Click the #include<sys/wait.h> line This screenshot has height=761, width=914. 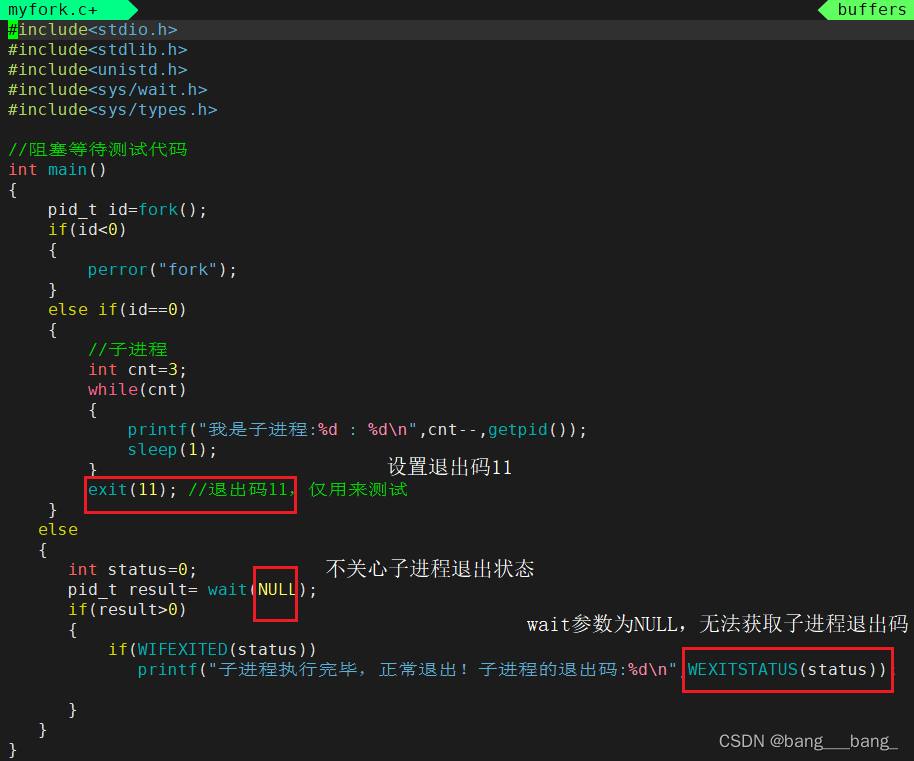(108, 90)
